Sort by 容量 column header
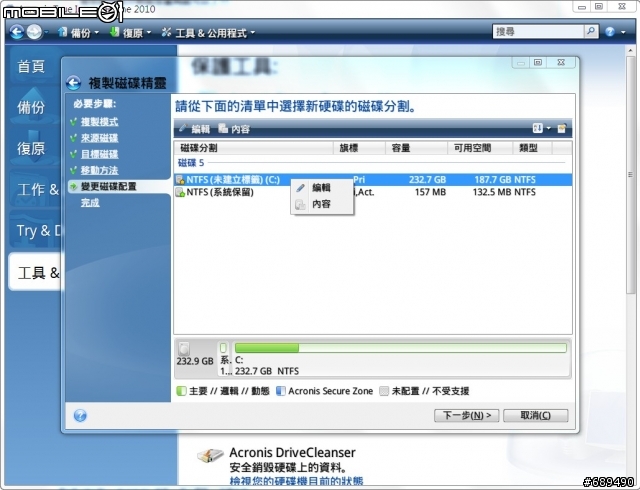640x490 pixels. 416,148
